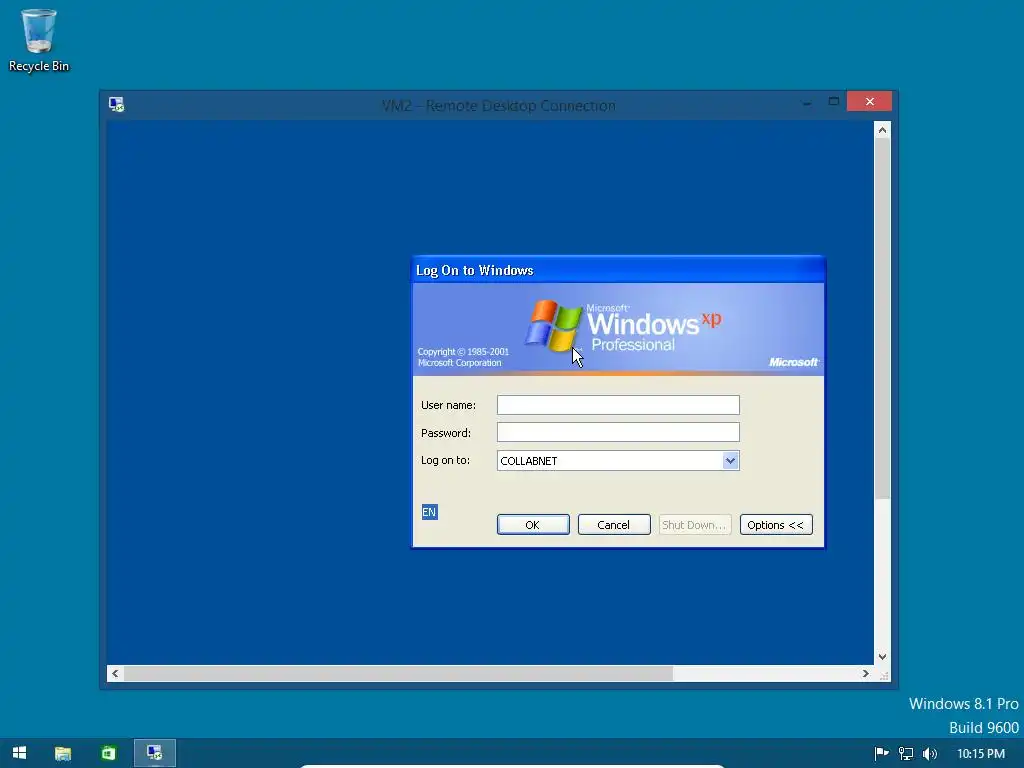Click the Log On to Windows title bar
The width and height of the screenshot is (1024, 768).
click(x=618, y=270)
